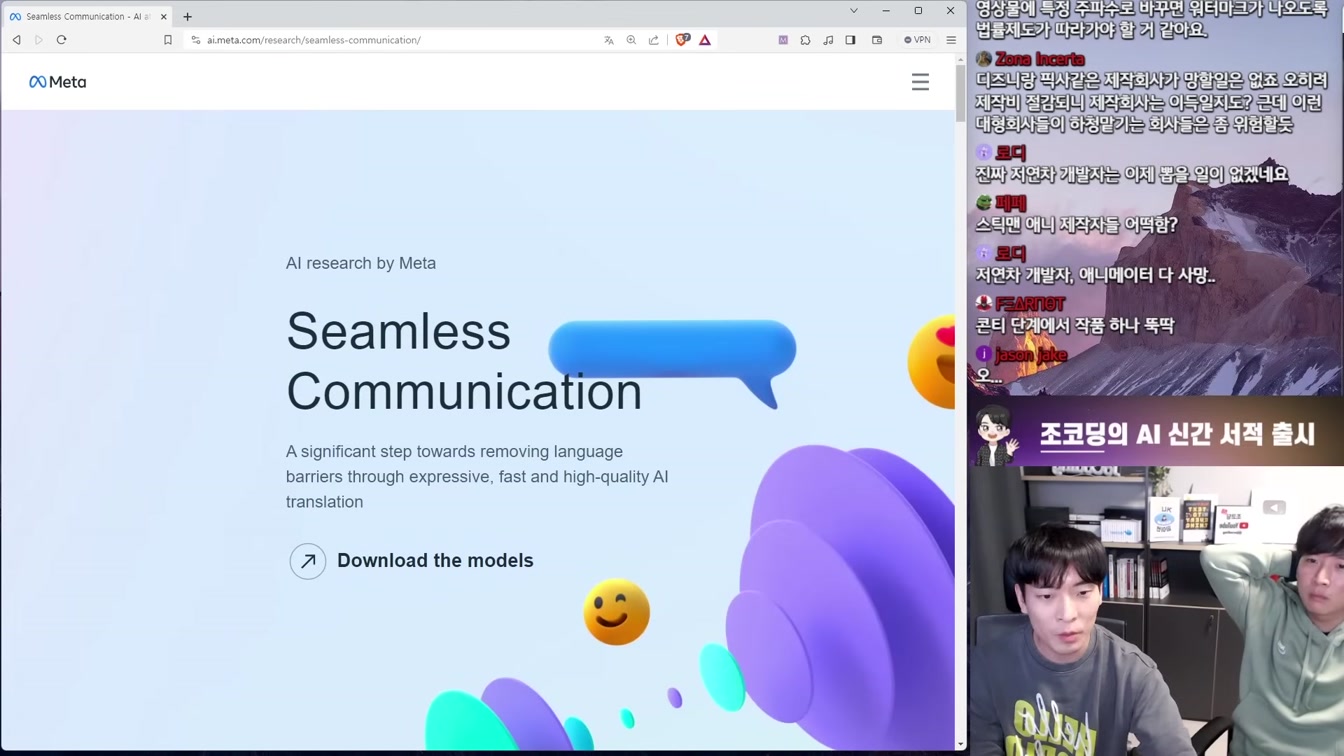The height and width of the screenshot is (756, 1344).
Task: Click the scroll down arrow on the scrollbar
Action: point(961,744)
